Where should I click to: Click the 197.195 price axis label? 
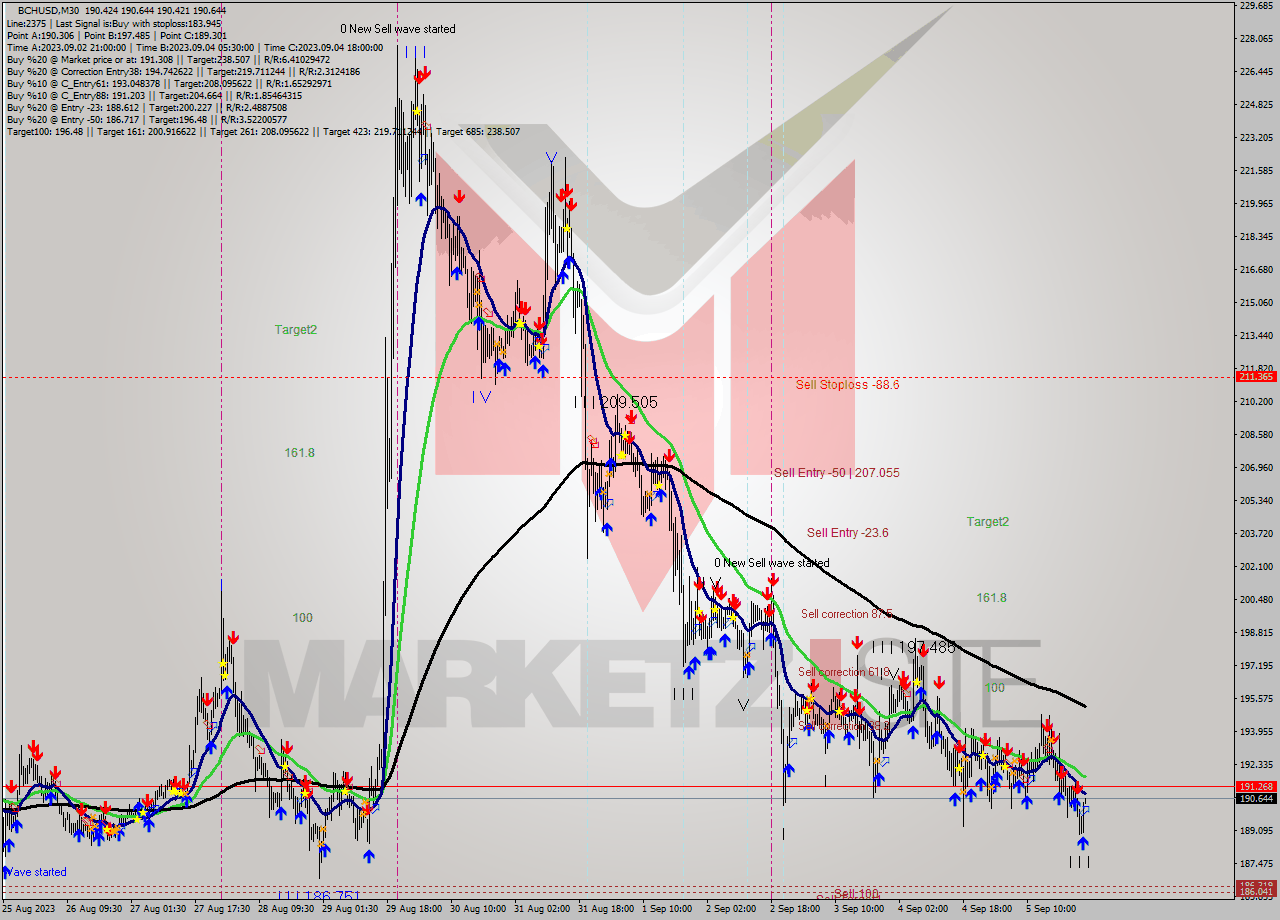[1256, 666]
